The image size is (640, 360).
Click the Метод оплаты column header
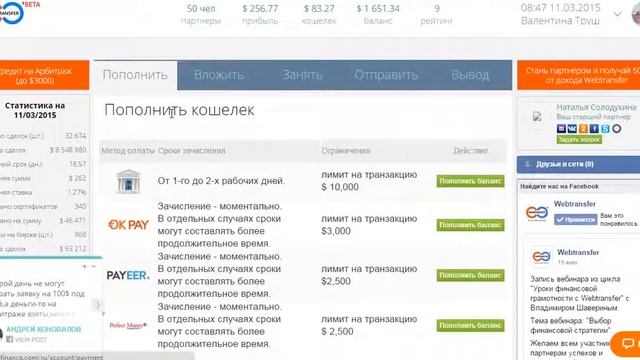tap(128, 151)
